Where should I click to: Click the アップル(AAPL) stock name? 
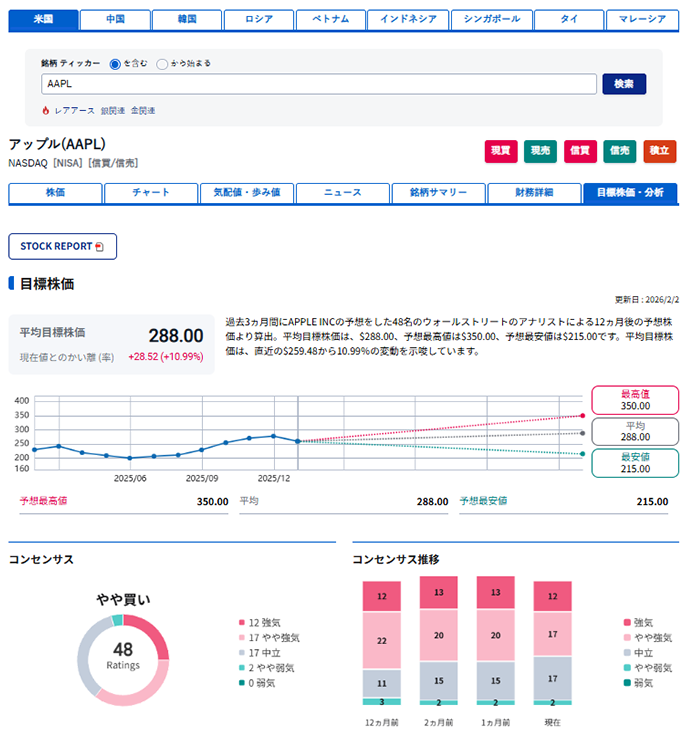(x=57, y=144)
